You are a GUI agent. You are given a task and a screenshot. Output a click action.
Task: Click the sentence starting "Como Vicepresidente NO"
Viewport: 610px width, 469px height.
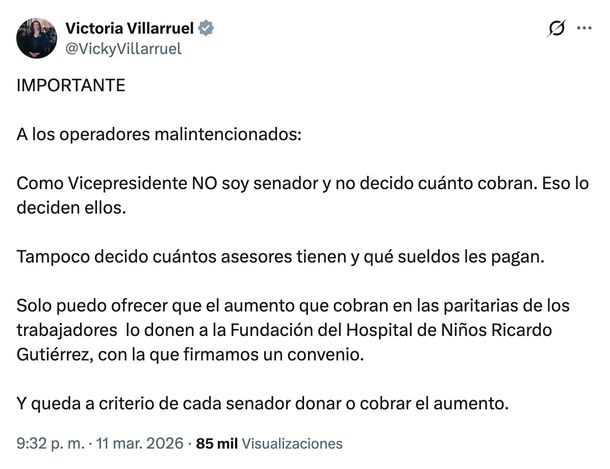(x=300, y=184)
